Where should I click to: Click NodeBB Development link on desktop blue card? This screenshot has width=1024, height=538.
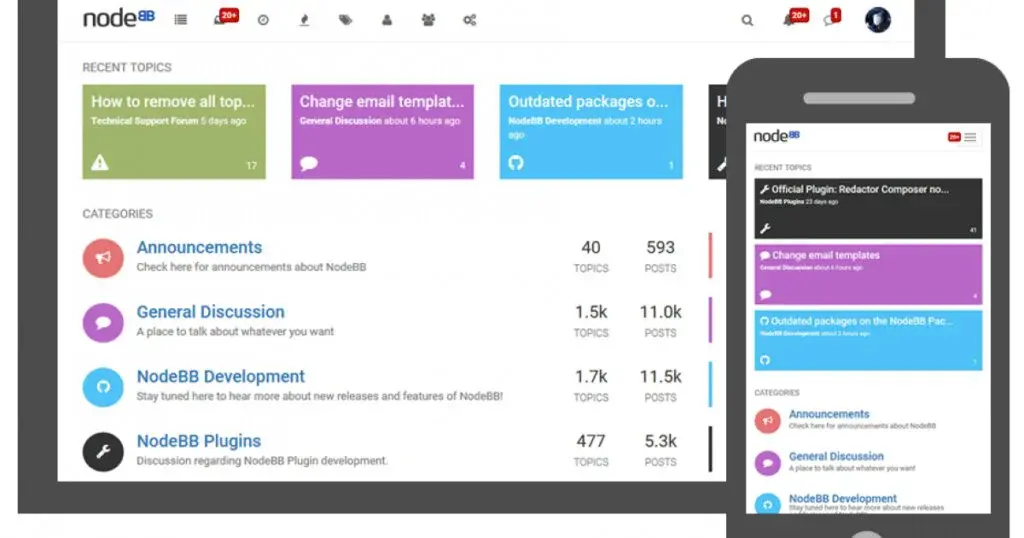tap(554, 121)
